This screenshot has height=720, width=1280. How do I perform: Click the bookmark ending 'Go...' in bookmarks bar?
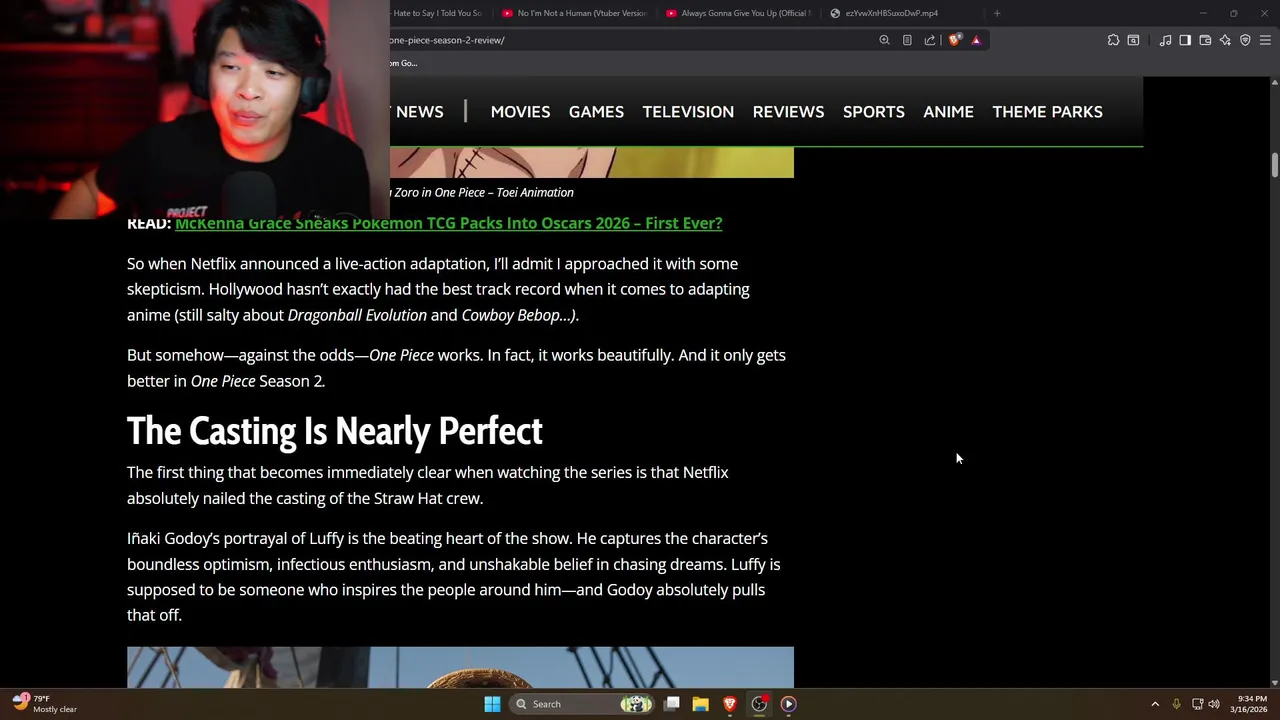(403, 63)
